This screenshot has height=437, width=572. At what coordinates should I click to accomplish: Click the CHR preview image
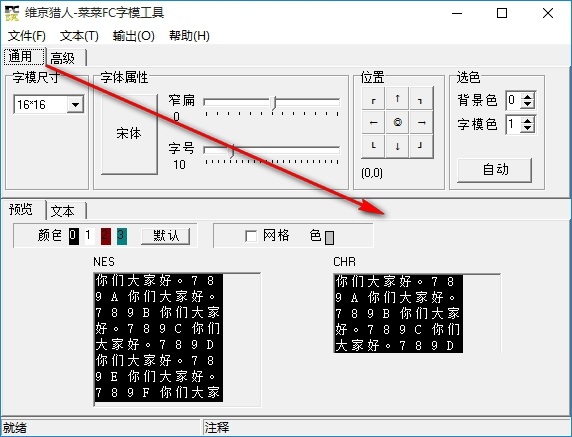(x=399, y=314)
